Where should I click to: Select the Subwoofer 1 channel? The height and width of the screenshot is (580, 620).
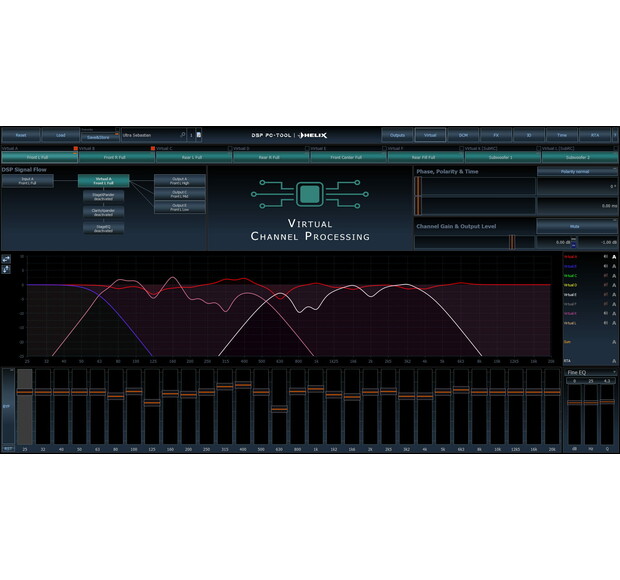point(502,157)
